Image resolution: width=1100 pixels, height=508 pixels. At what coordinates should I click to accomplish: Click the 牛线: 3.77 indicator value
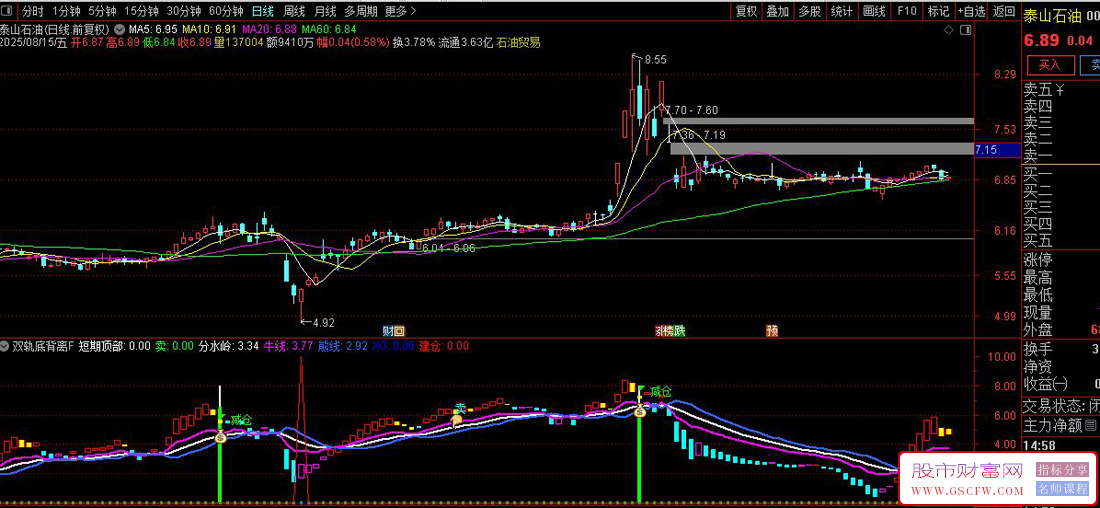(288, 346)
